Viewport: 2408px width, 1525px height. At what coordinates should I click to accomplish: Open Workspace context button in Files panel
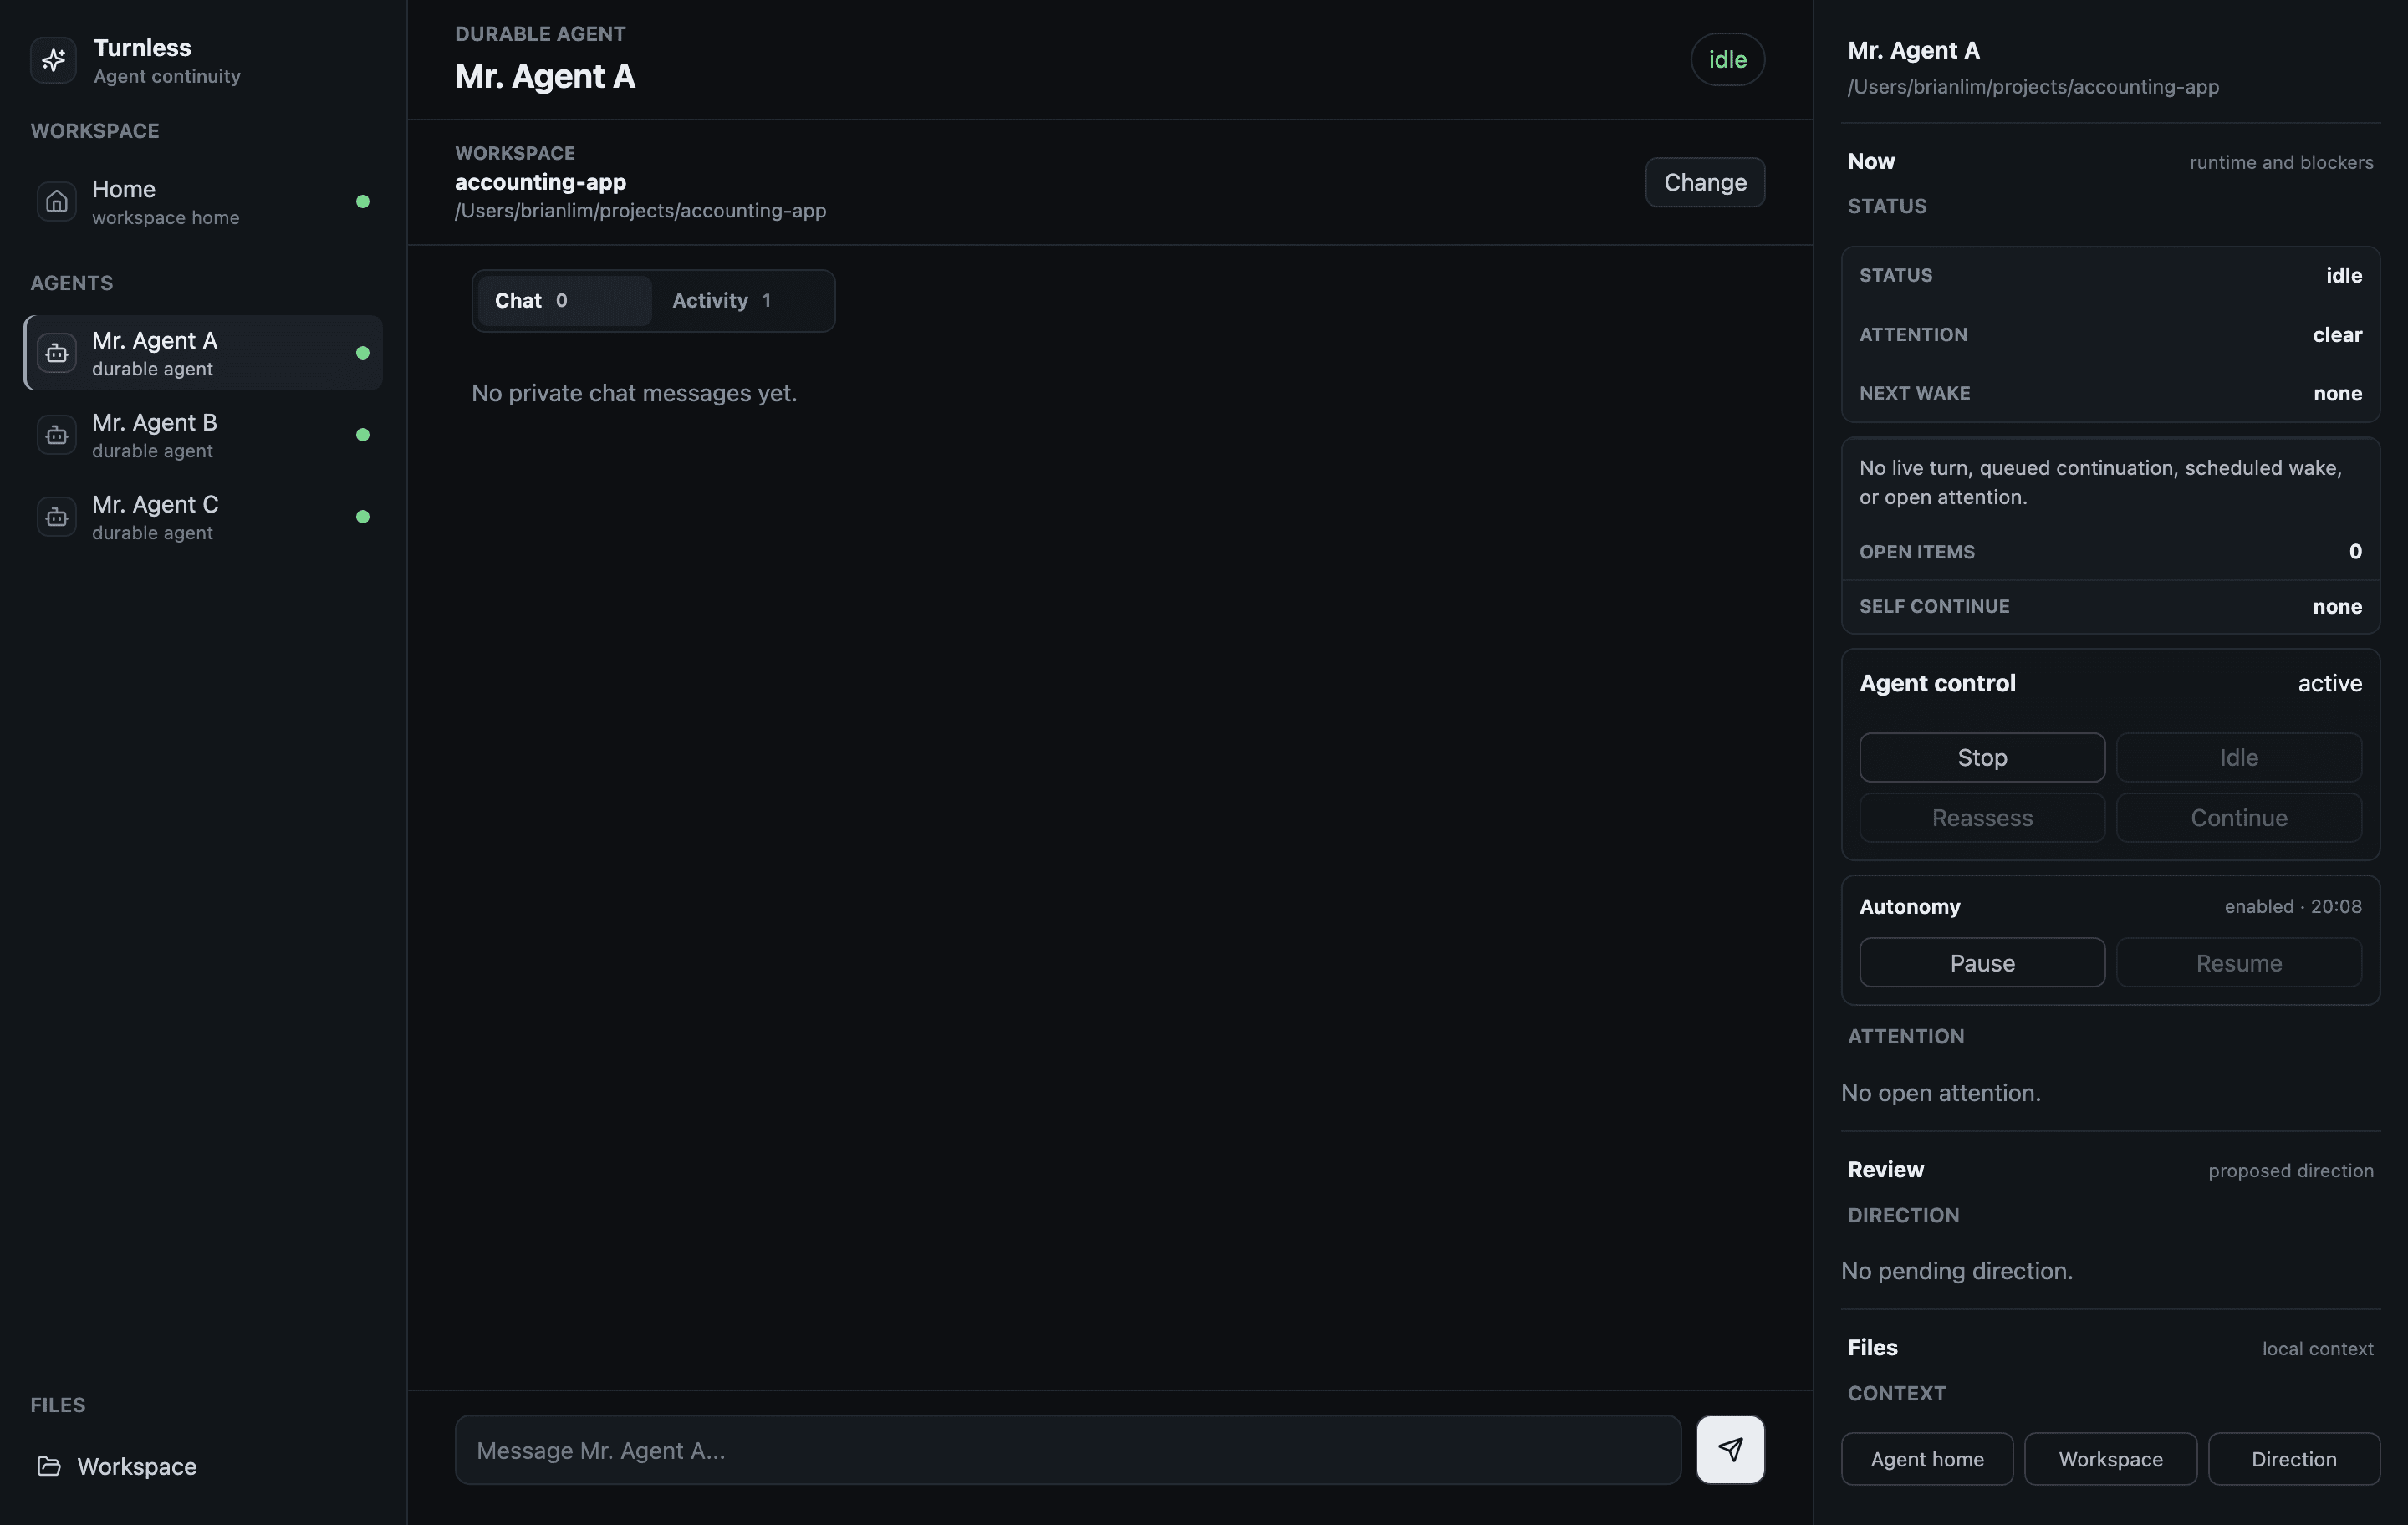pyautogui.click(x=2110, y=1459)
